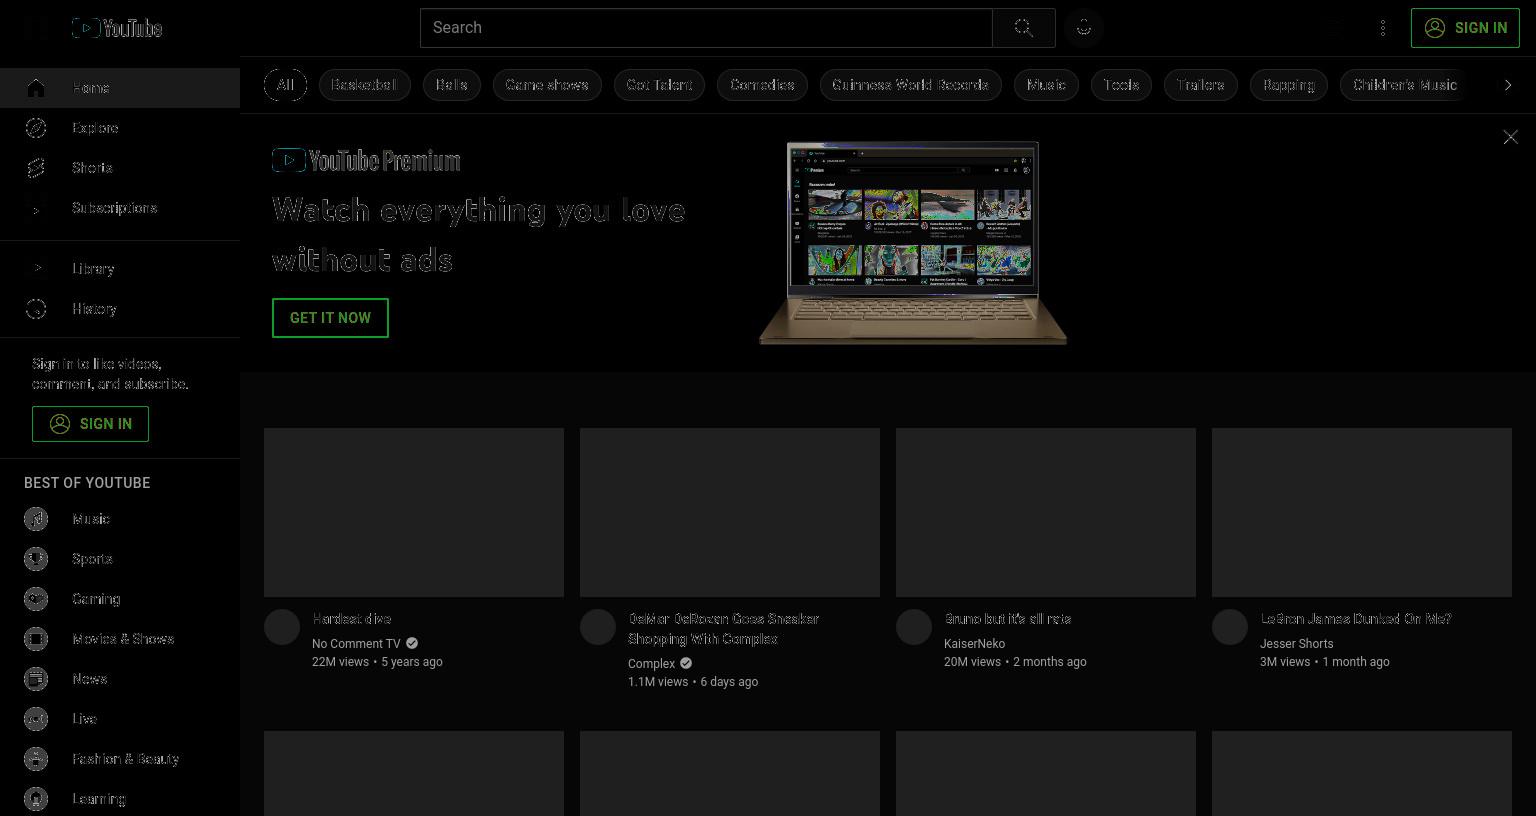Image resolution: width=1536 pixels, height=816 pixels.
Task: Click Complex channel avatar
Action: click(598, 627)
